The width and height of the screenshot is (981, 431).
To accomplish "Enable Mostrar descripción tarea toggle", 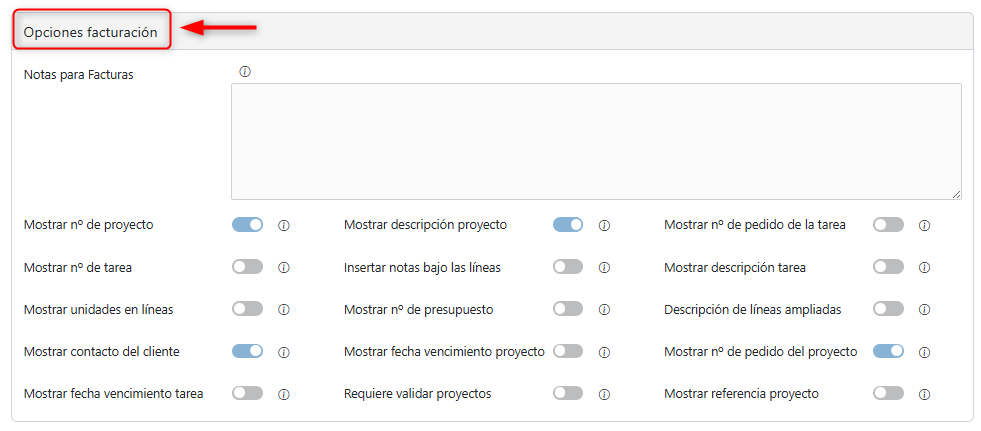I will [888, 267].
